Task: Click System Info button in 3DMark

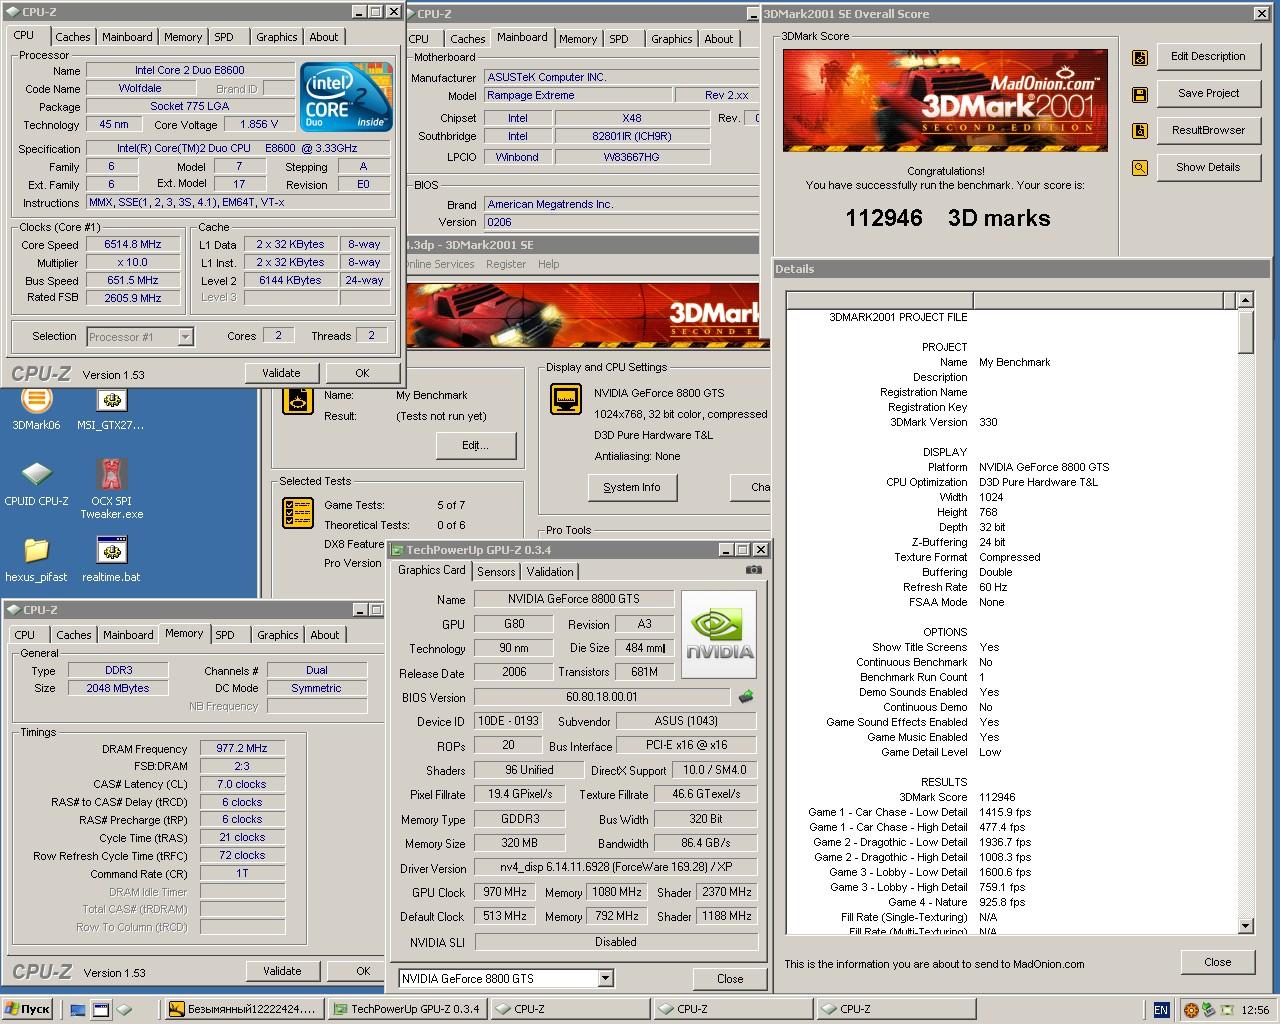Action: [632, 488]
